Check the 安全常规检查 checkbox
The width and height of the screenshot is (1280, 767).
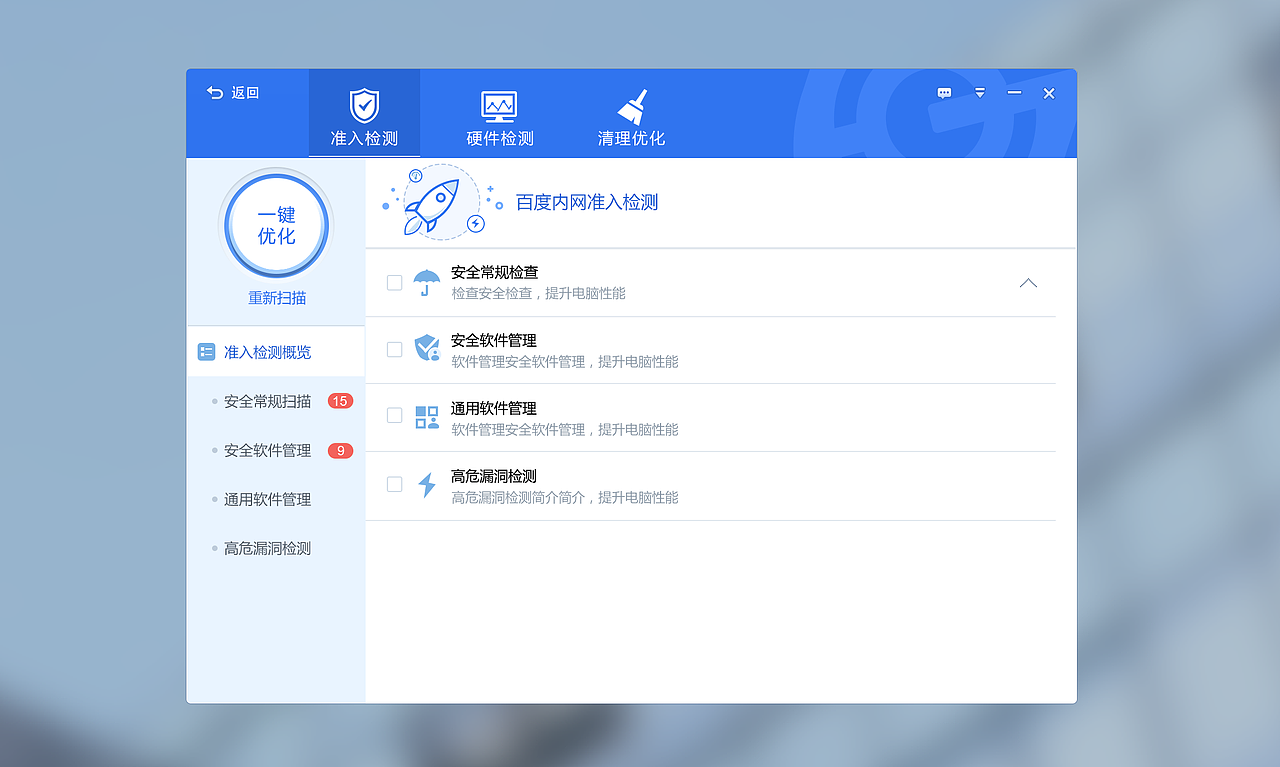click(x=394, y=283)
